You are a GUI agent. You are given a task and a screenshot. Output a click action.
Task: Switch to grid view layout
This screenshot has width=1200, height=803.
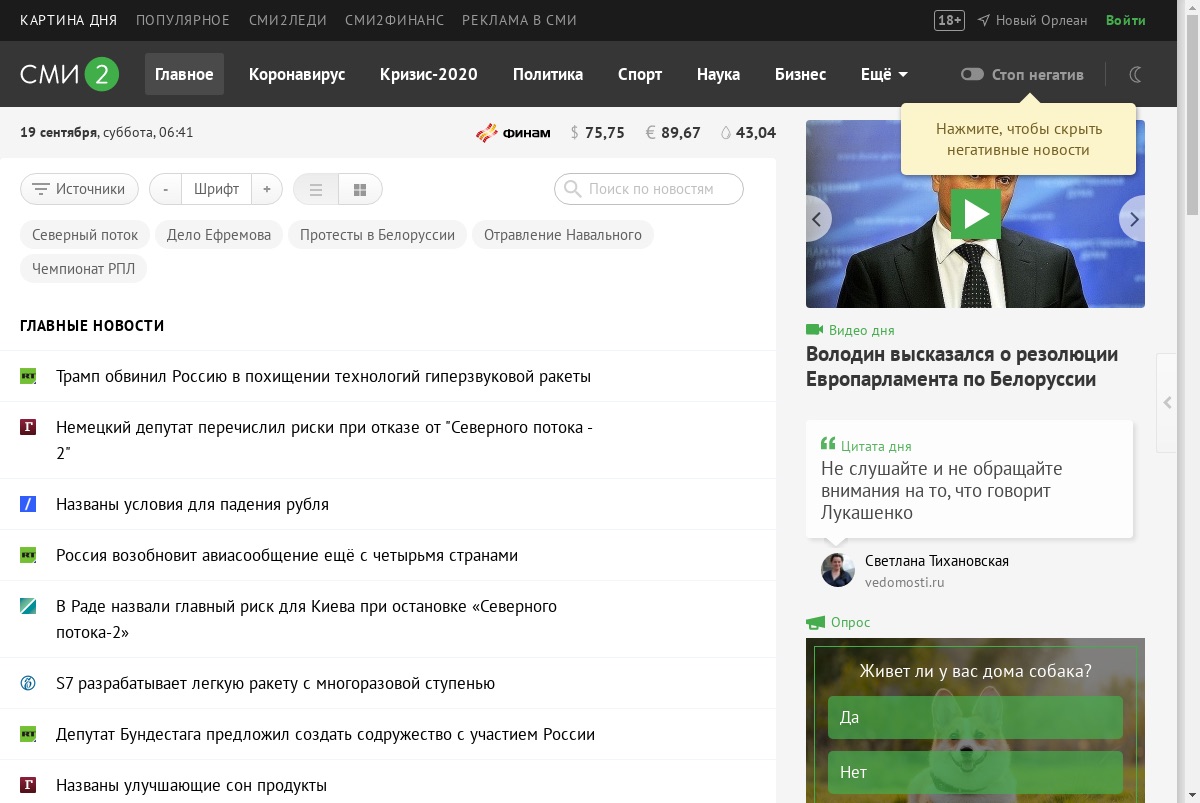[360, 189]
